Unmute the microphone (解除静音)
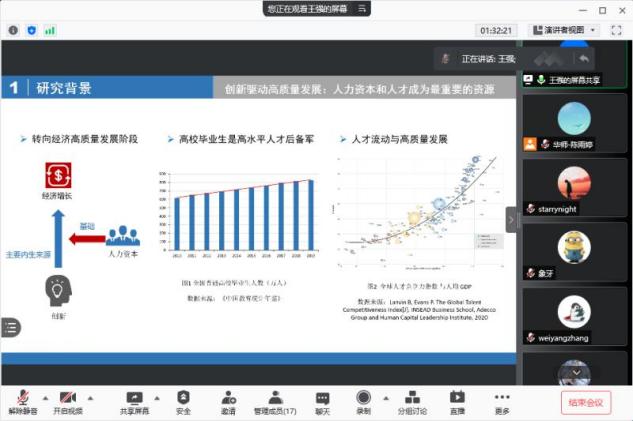The image size is (633, 421). click(22, 400)
